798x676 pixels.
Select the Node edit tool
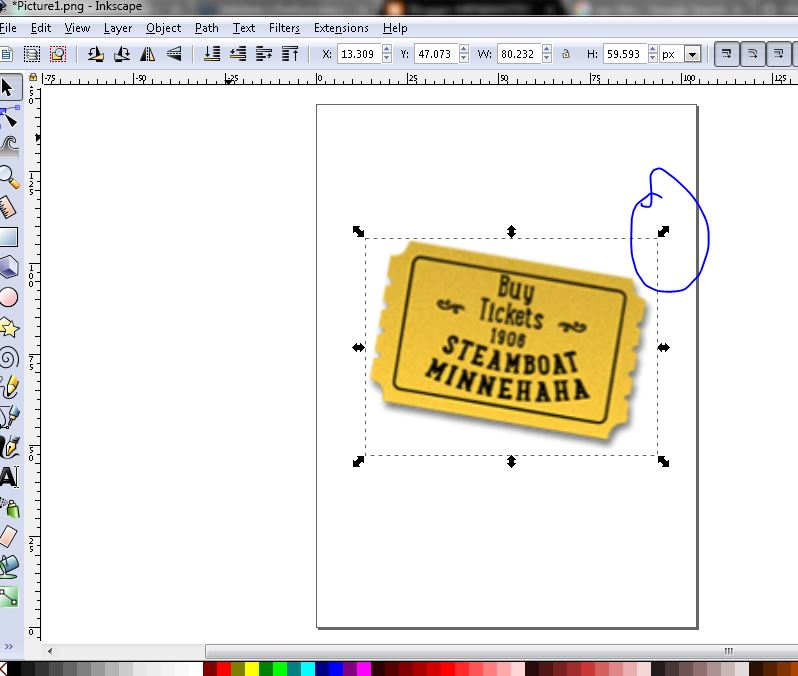pos(9,117)
